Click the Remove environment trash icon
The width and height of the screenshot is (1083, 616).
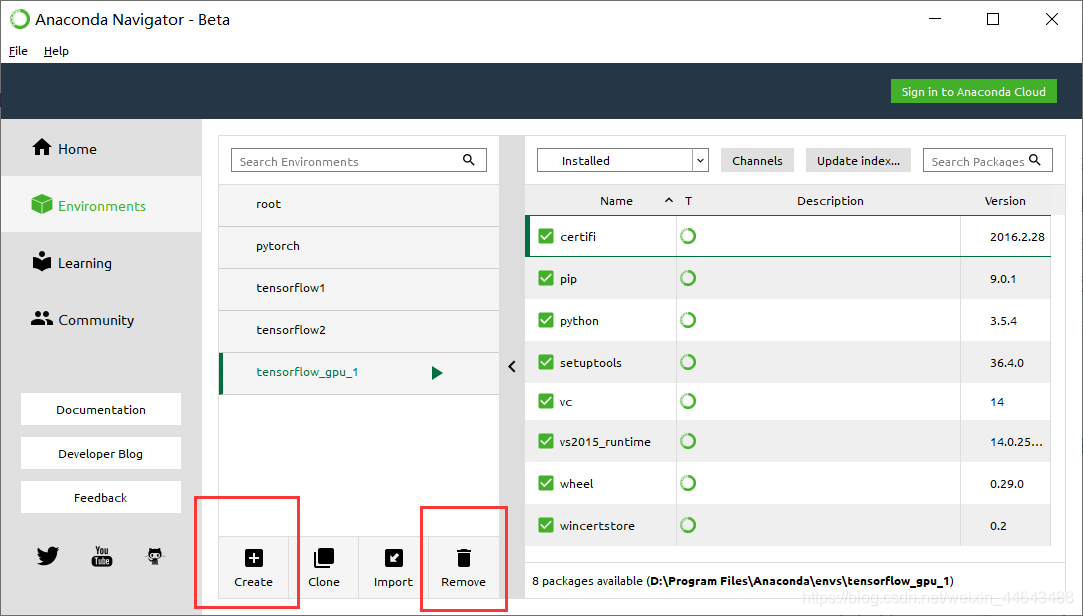point(463,557)
